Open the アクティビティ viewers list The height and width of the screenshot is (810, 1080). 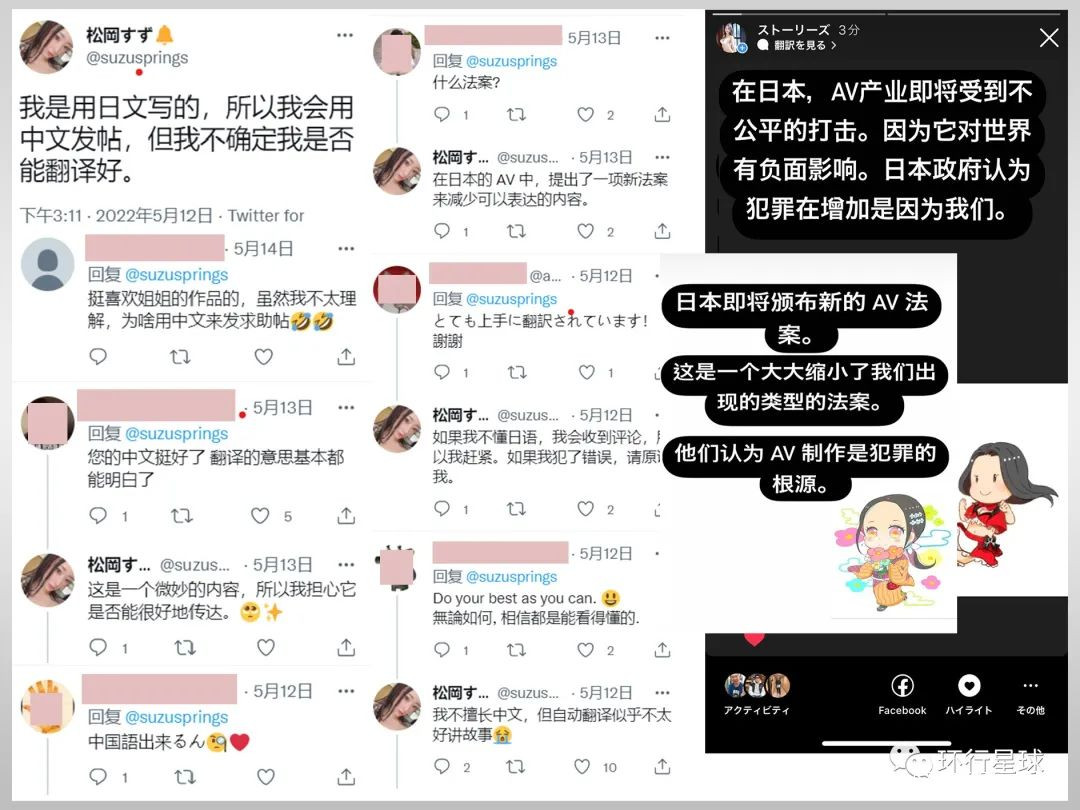(x=756, y=694)
